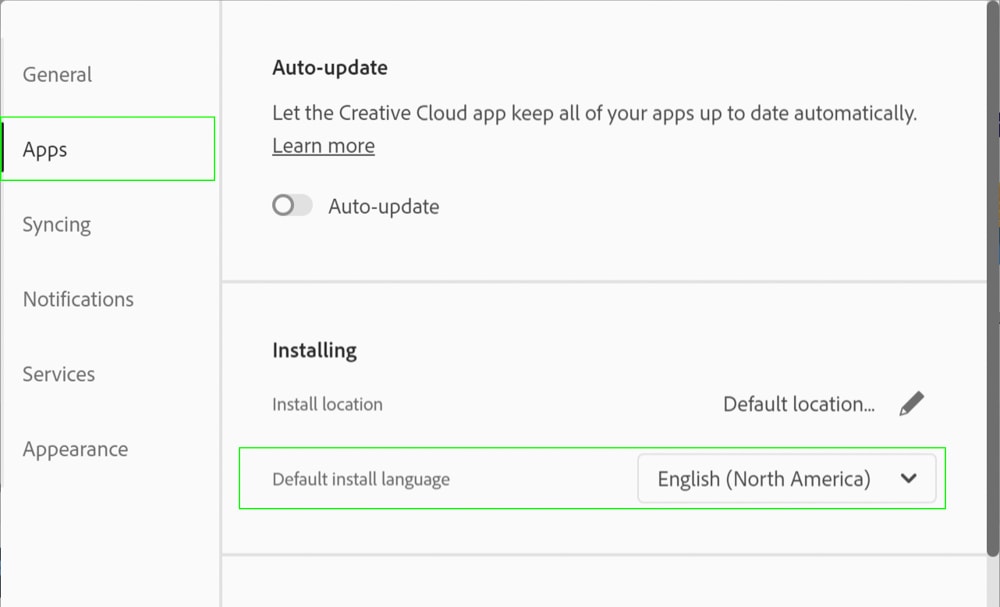Click the Installing section heading
The width and height of the screenshot is (1000, 607).
(x=314, y=350)
